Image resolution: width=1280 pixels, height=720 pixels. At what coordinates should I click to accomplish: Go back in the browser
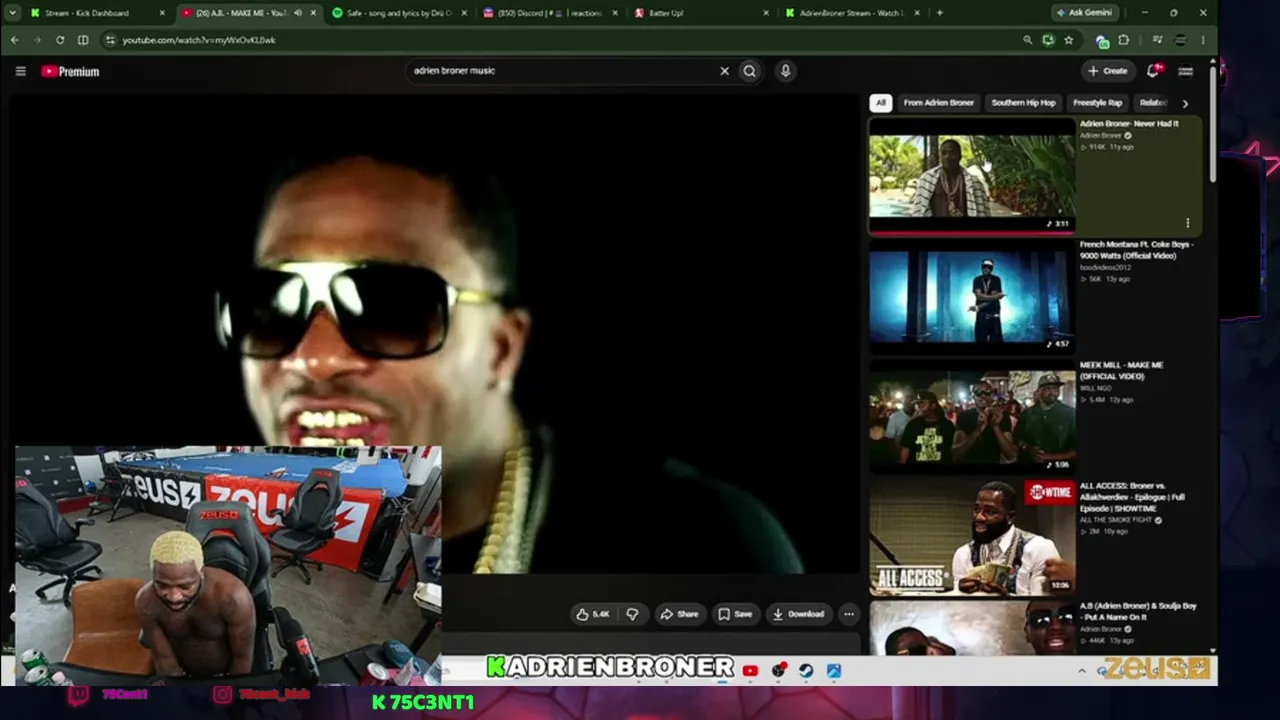(14, 40)
